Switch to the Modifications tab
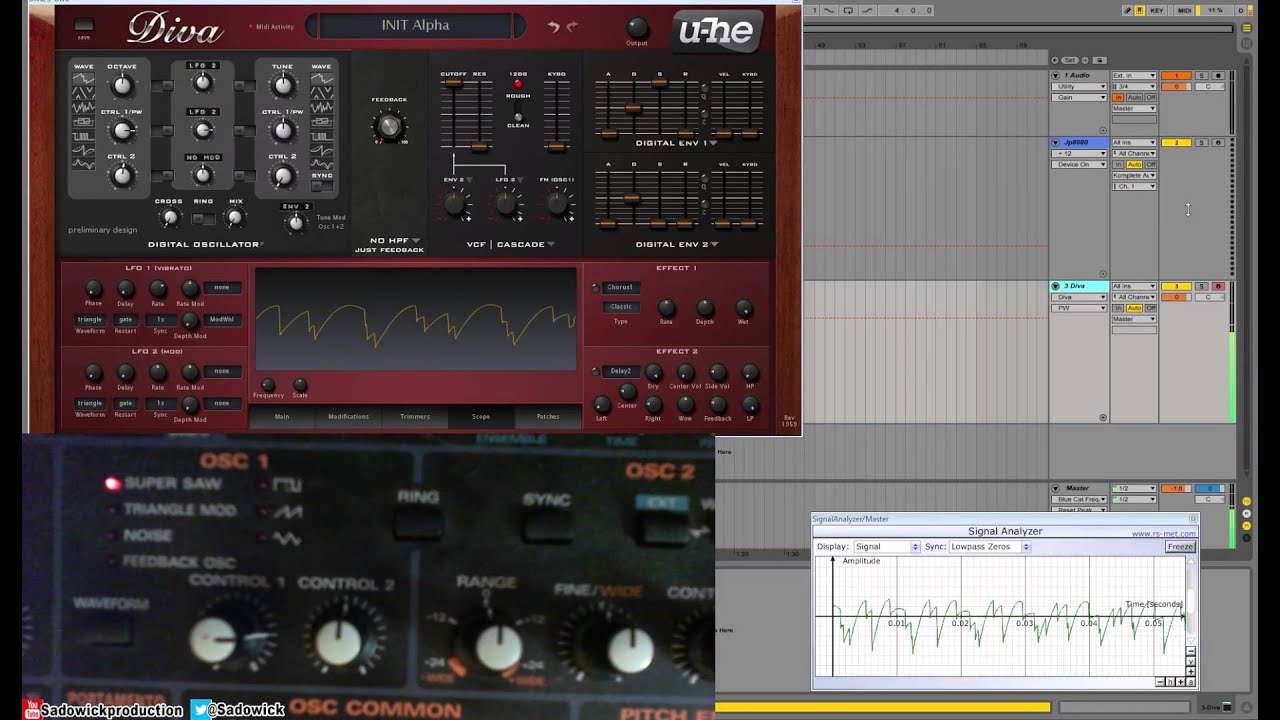Screen dimensions: 1280x720 point(348,416)
